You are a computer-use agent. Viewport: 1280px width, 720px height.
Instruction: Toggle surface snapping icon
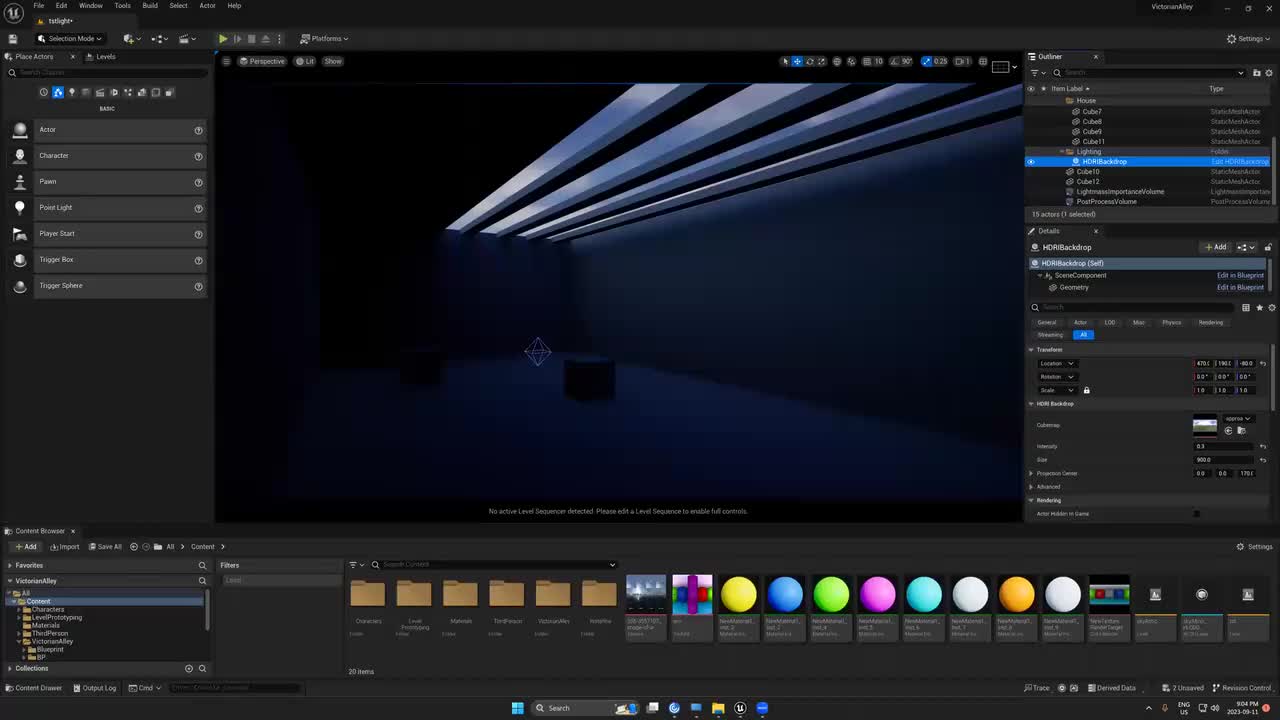pos(851,61)
